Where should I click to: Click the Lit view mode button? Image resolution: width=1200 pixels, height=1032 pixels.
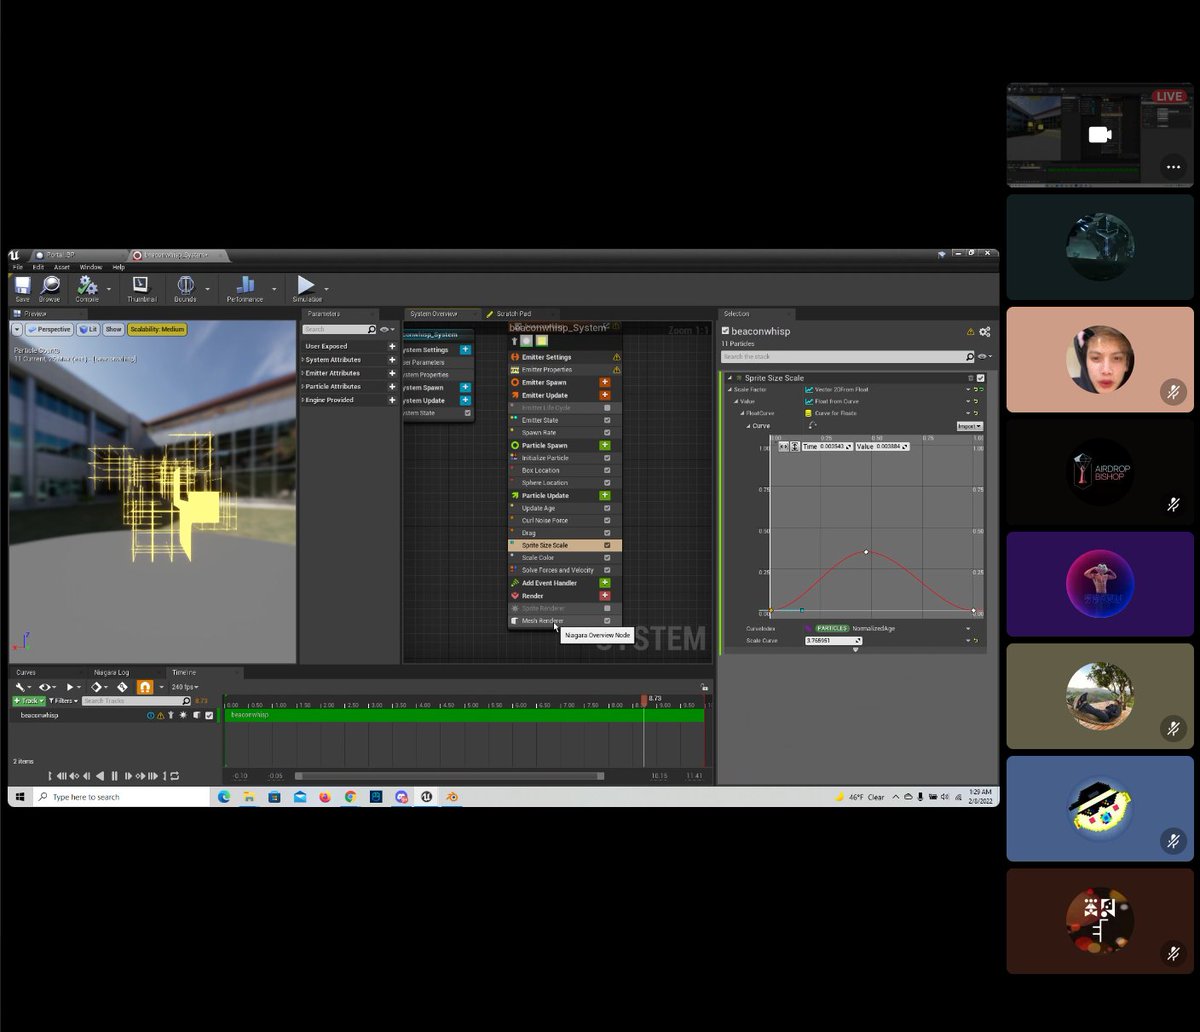[x=89, y=329]
